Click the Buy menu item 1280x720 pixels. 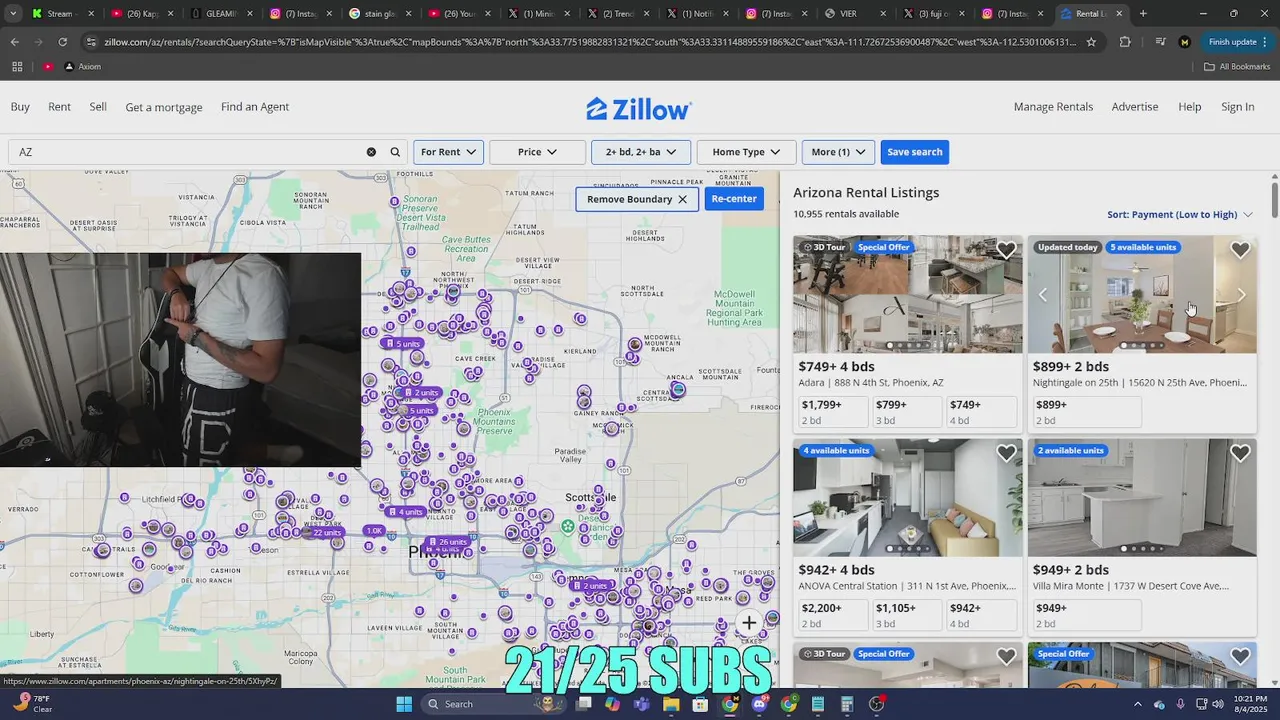tap(20, 106)
